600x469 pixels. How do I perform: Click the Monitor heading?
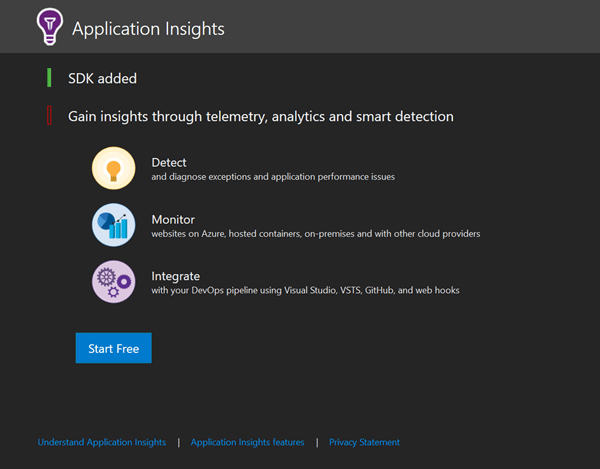173,219
